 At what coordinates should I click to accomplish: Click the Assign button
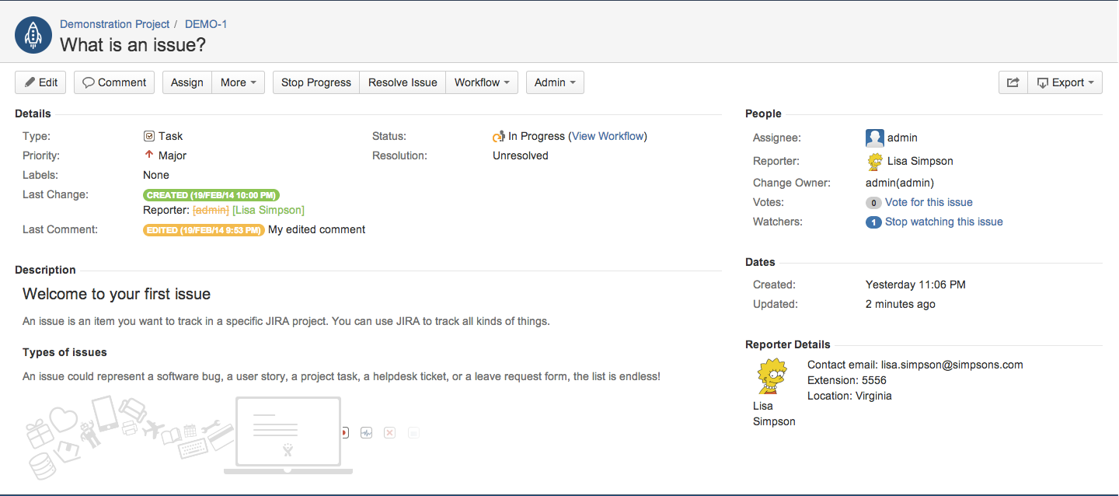click(187, 83)
